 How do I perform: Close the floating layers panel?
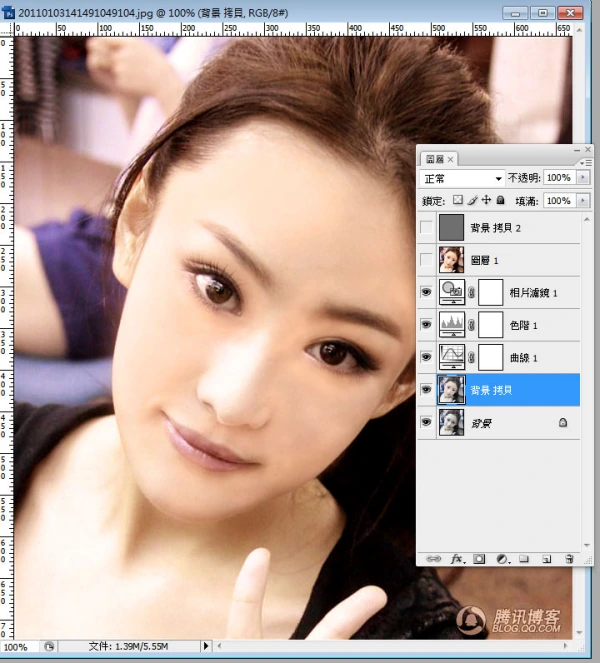point(588,150)
